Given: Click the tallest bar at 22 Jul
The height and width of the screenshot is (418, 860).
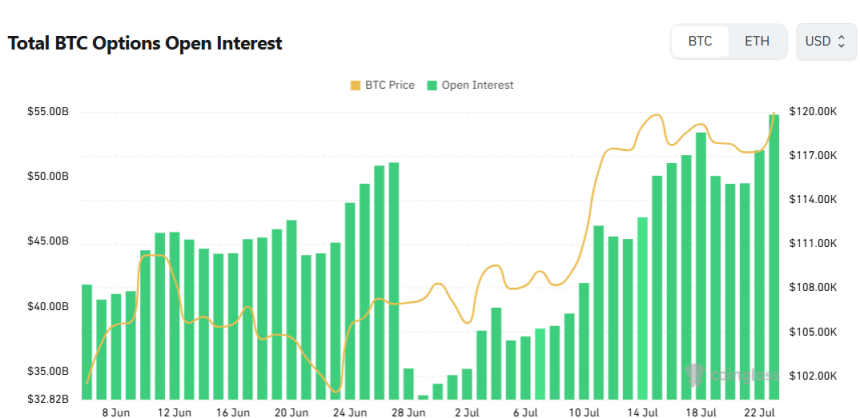Looking at the screenshot, I should pos(774,257).
